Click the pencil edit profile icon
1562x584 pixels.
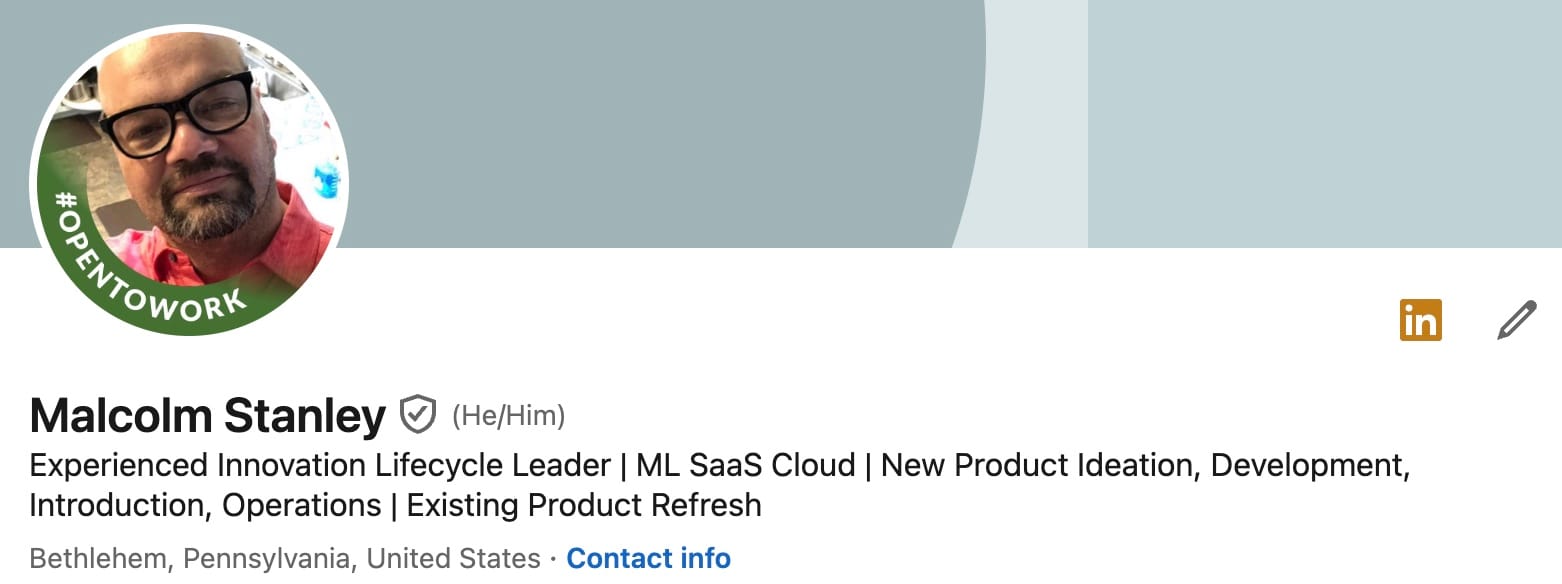[x=1516, y=321]
